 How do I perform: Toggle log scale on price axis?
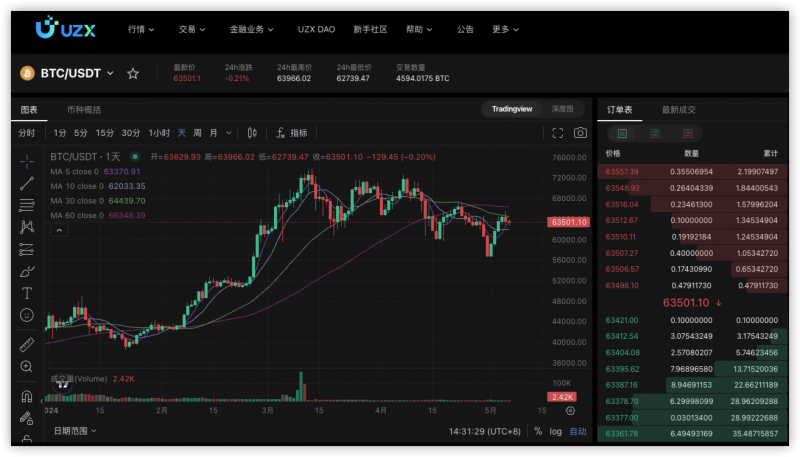click(x=556, y=431)
